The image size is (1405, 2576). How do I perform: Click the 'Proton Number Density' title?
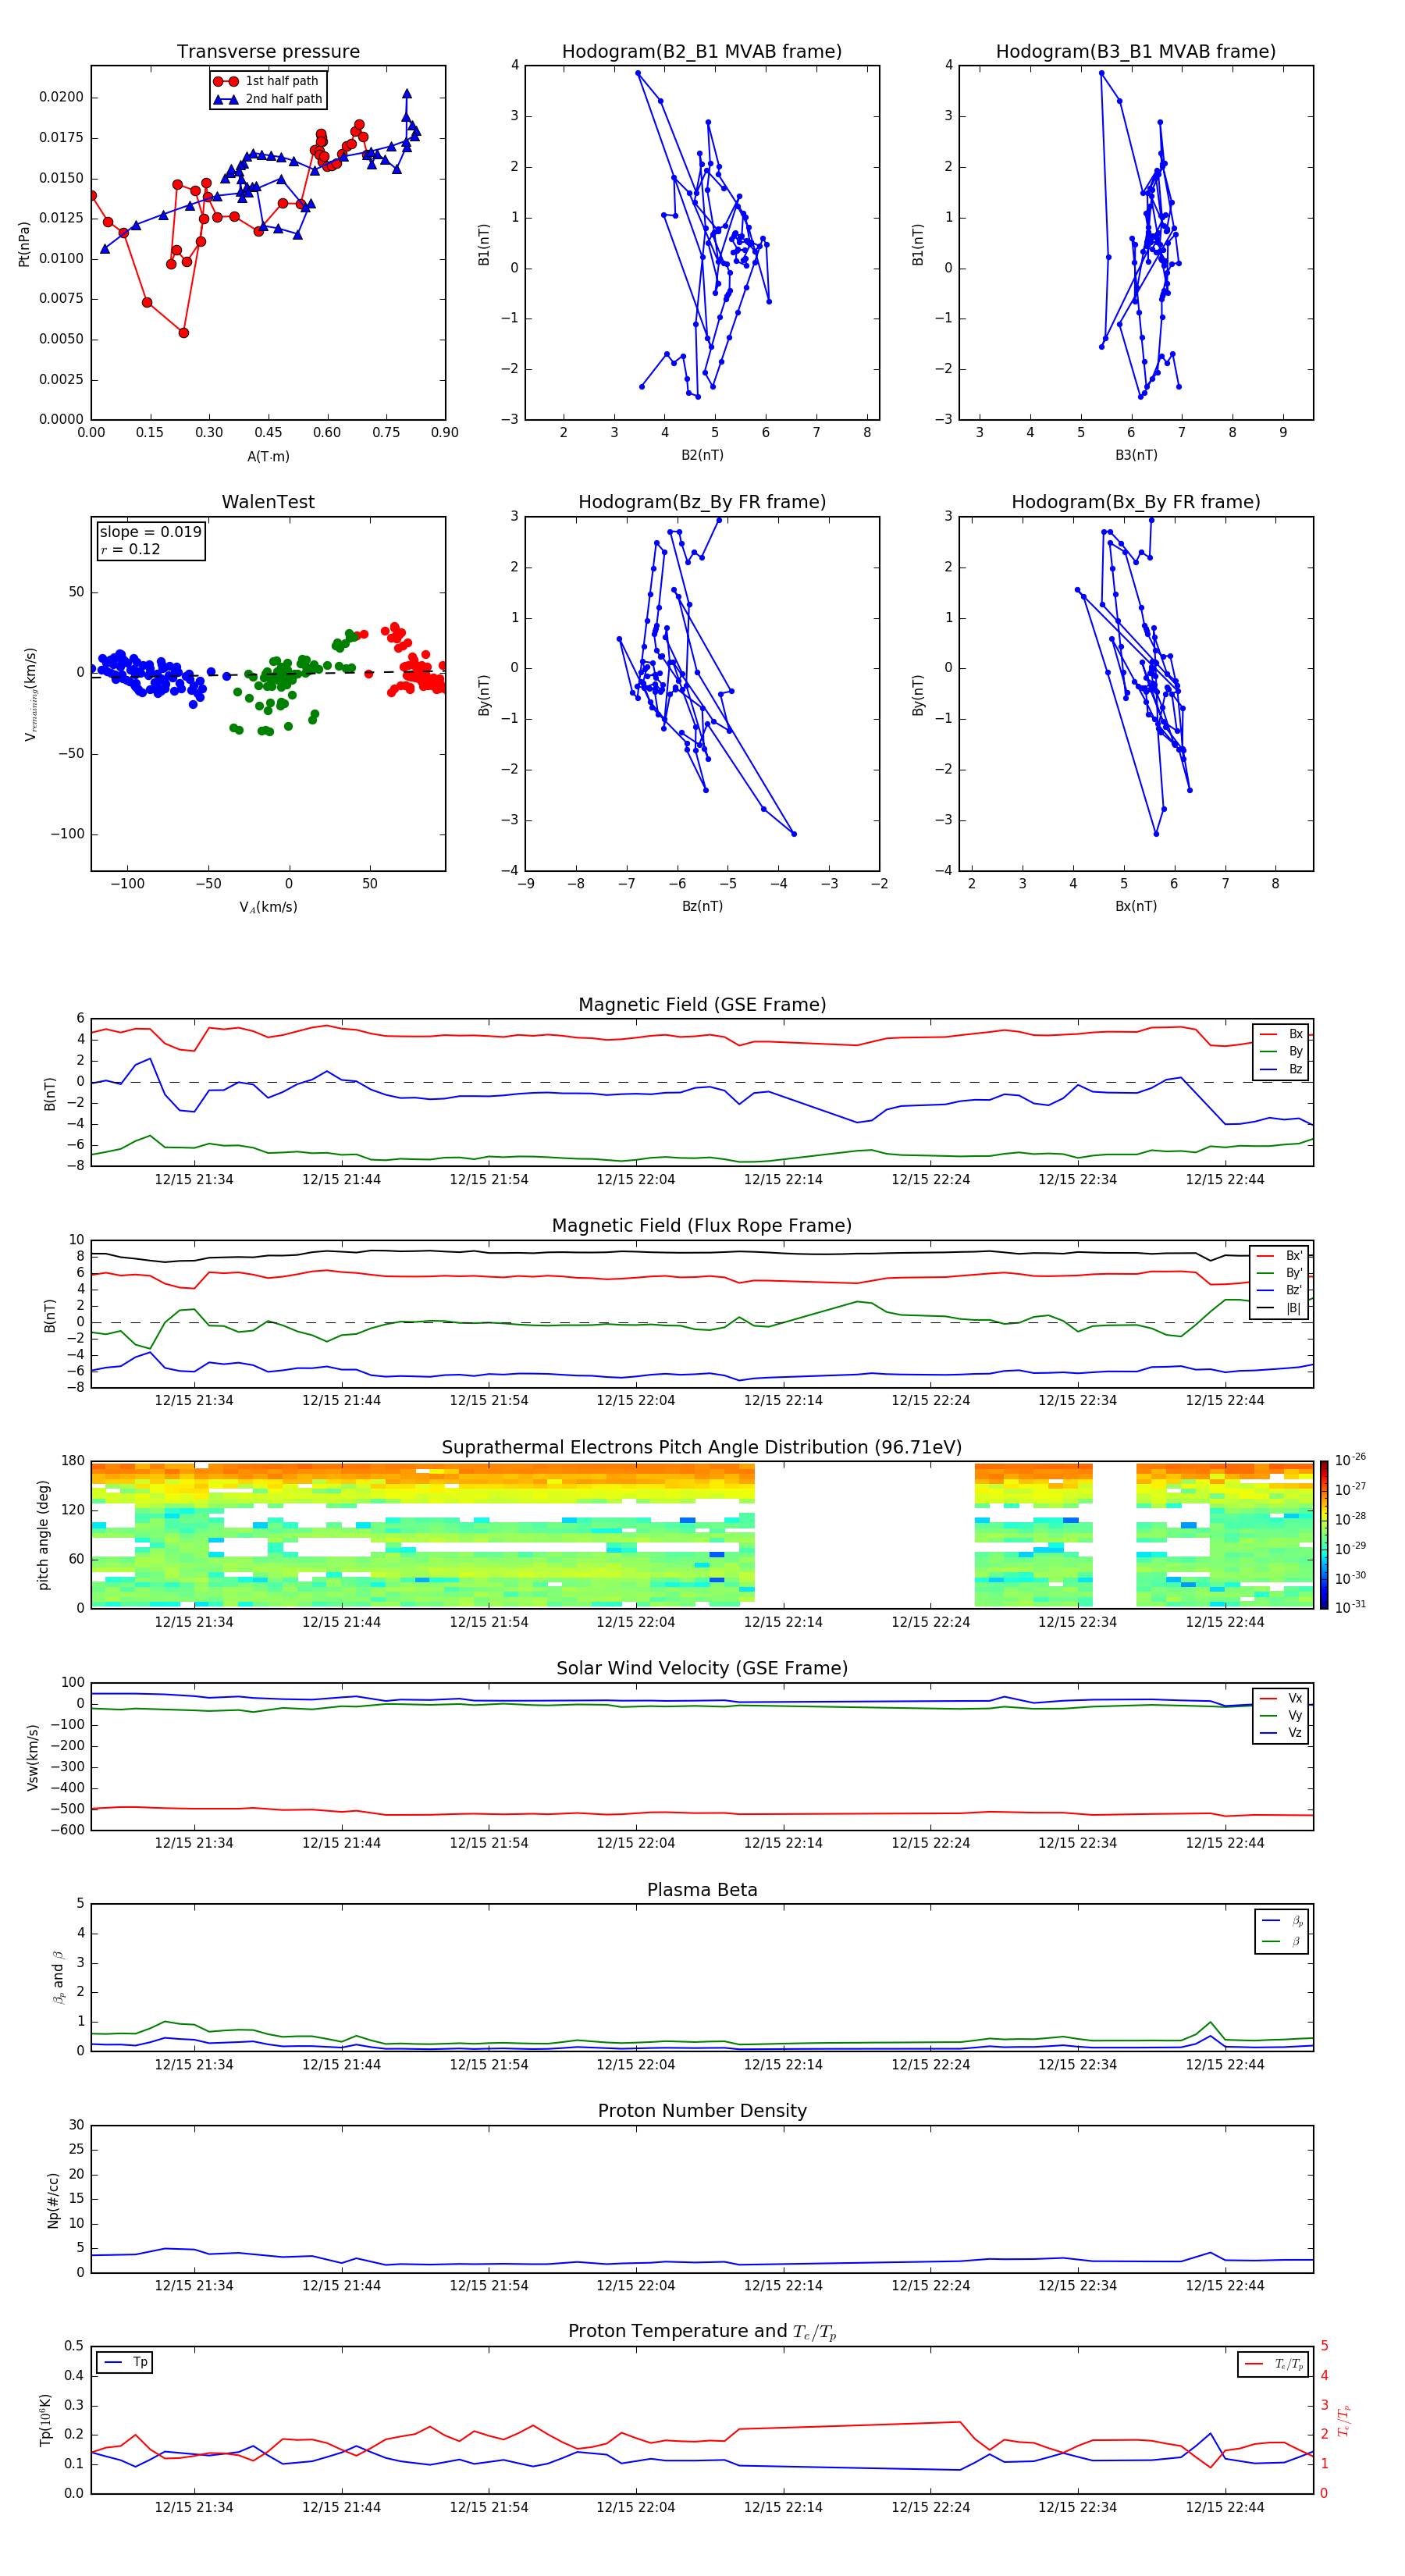coord(702,2112)
